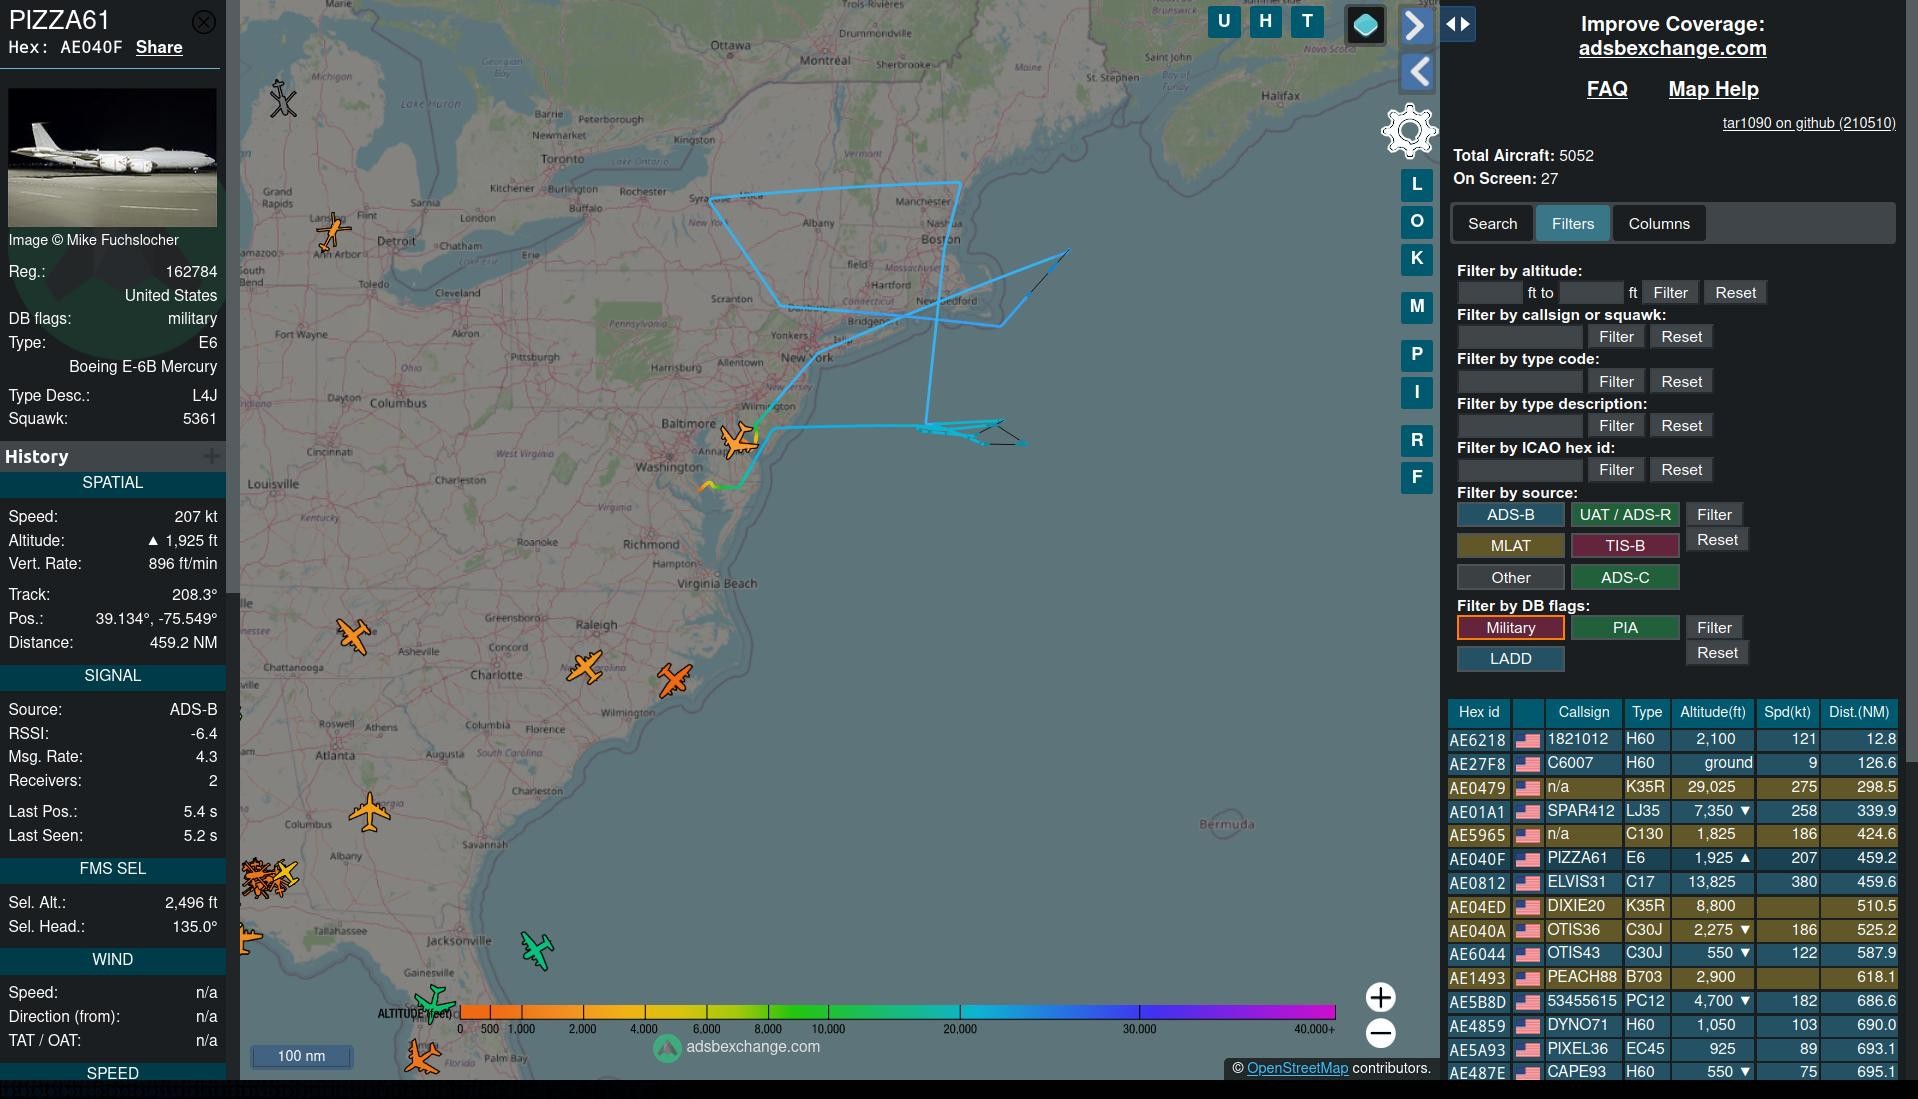Select the orange aircraft near Asheville
Screen dimensions: 1918x1099
pos(353,635)
